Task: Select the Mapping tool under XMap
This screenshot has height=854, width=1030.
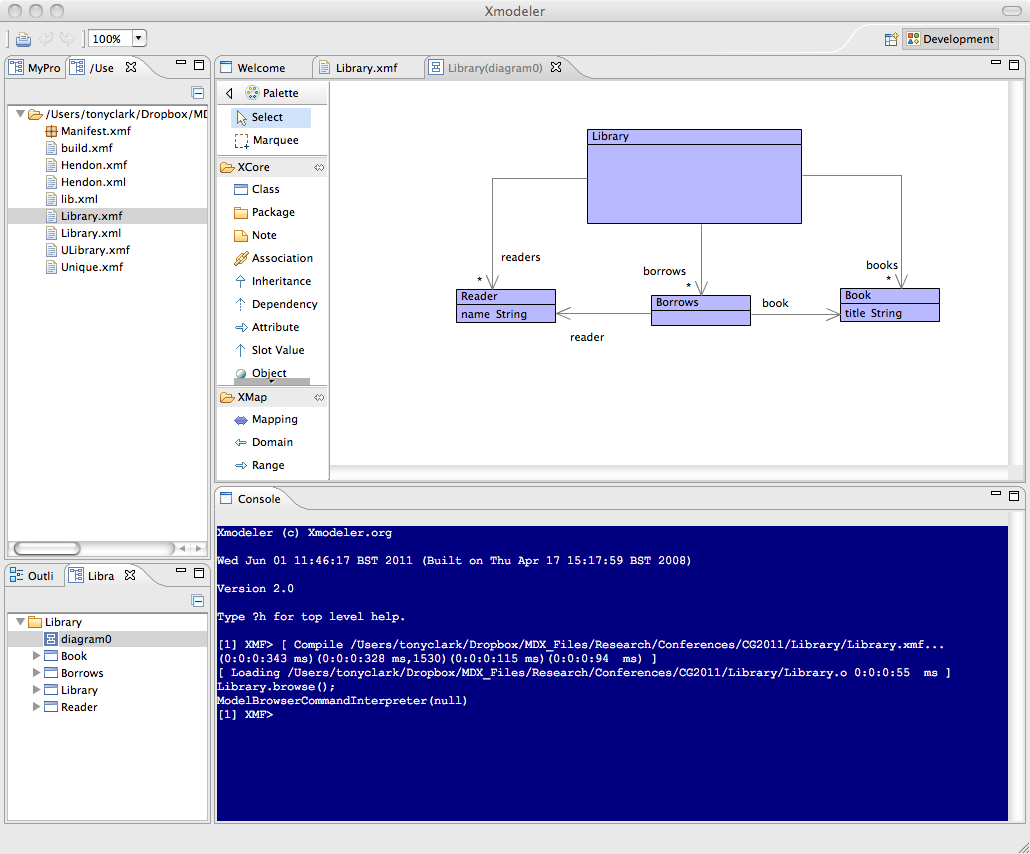Action: [274, 419]
